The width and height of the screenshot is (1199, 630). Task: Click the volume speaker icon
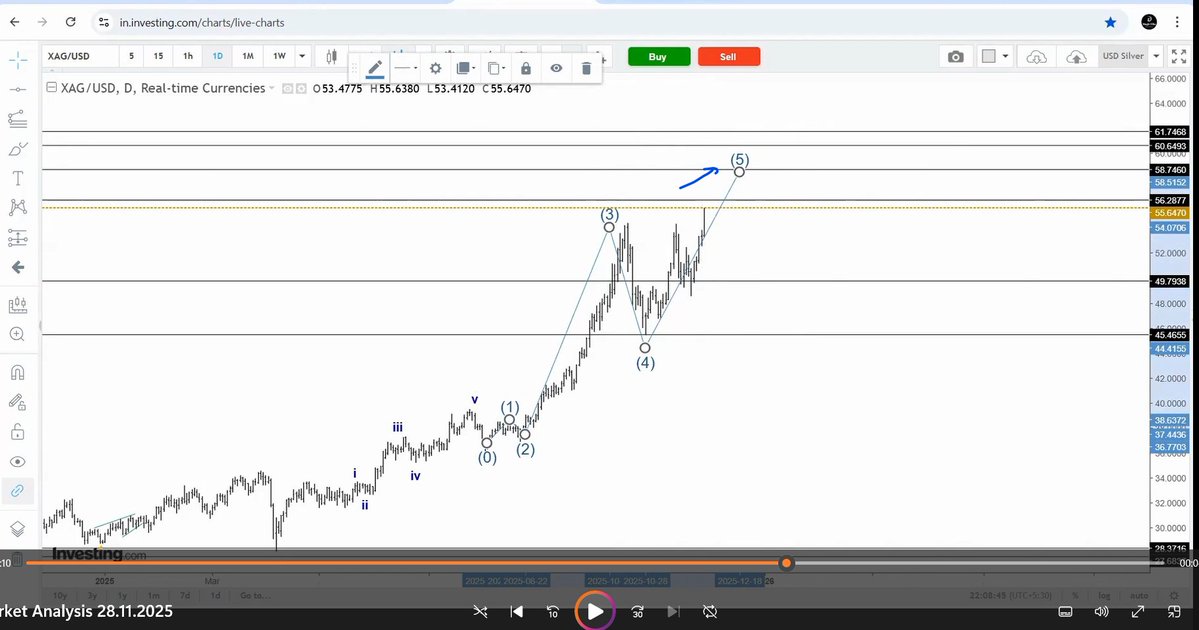coord(1101,611)
